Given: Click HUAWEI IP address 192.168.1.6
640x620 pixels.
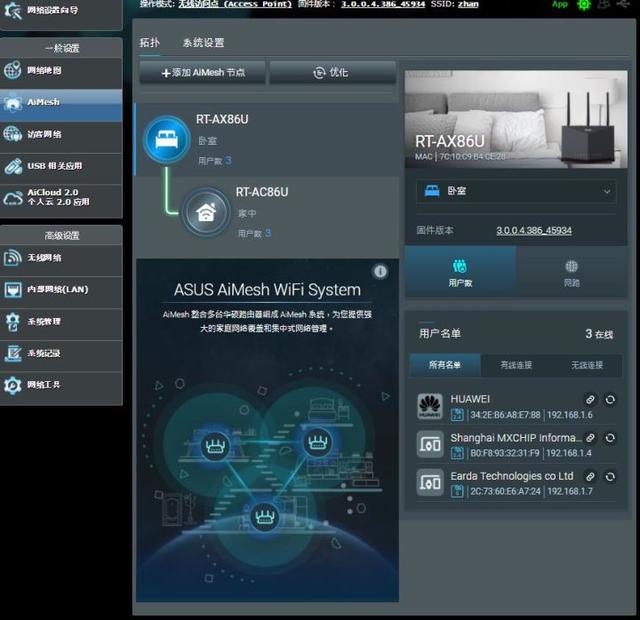Looking at the screenshot, I should point(570,415).
